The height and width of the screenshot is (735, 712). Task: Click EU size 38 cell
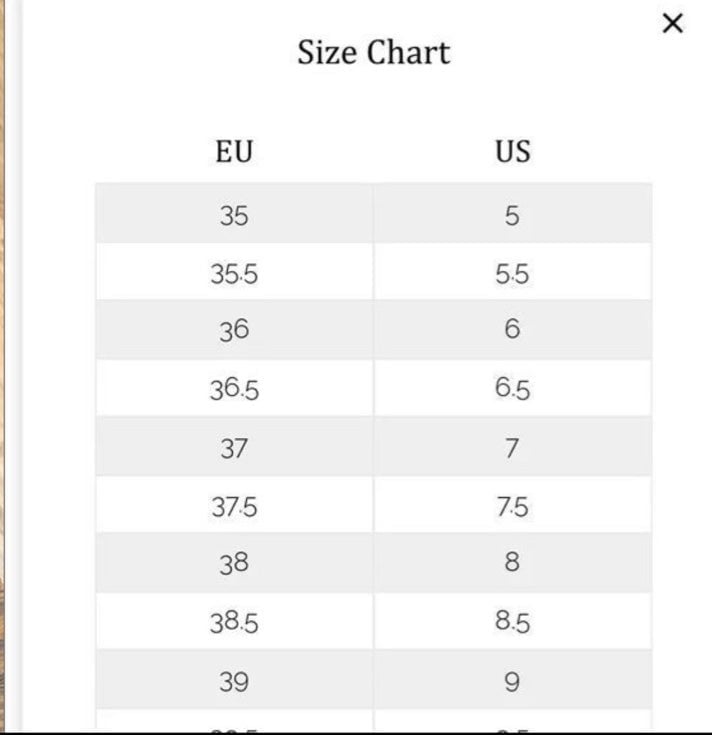coord(234,562)
